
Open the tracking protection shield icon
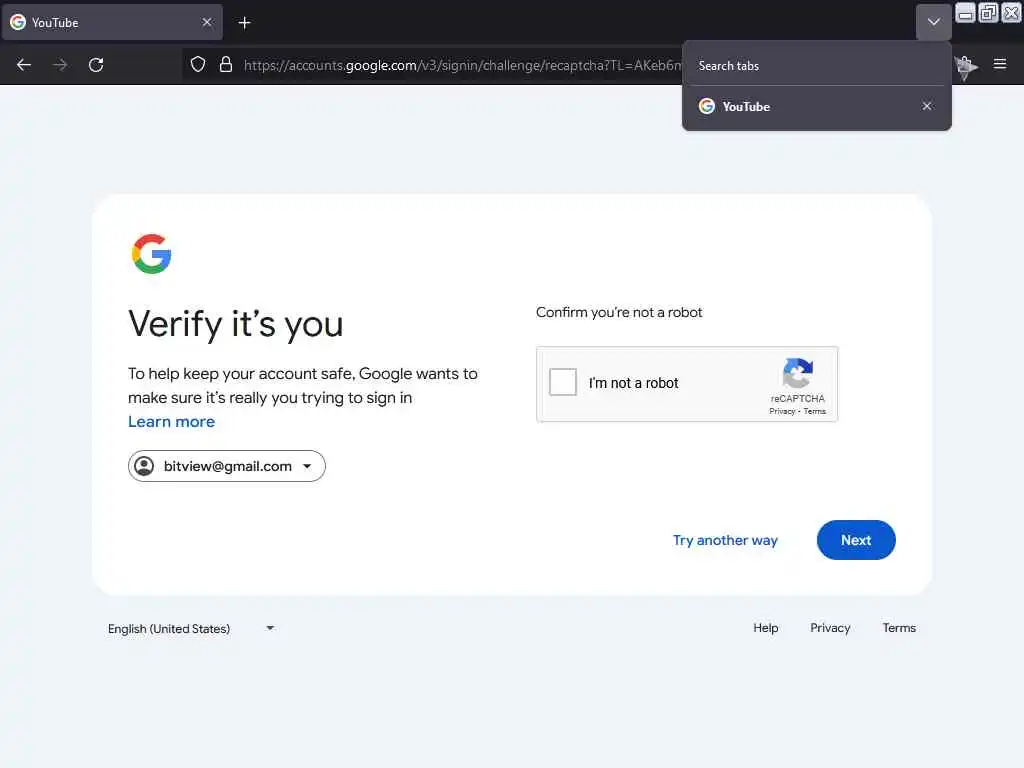(x=198, y=64)
